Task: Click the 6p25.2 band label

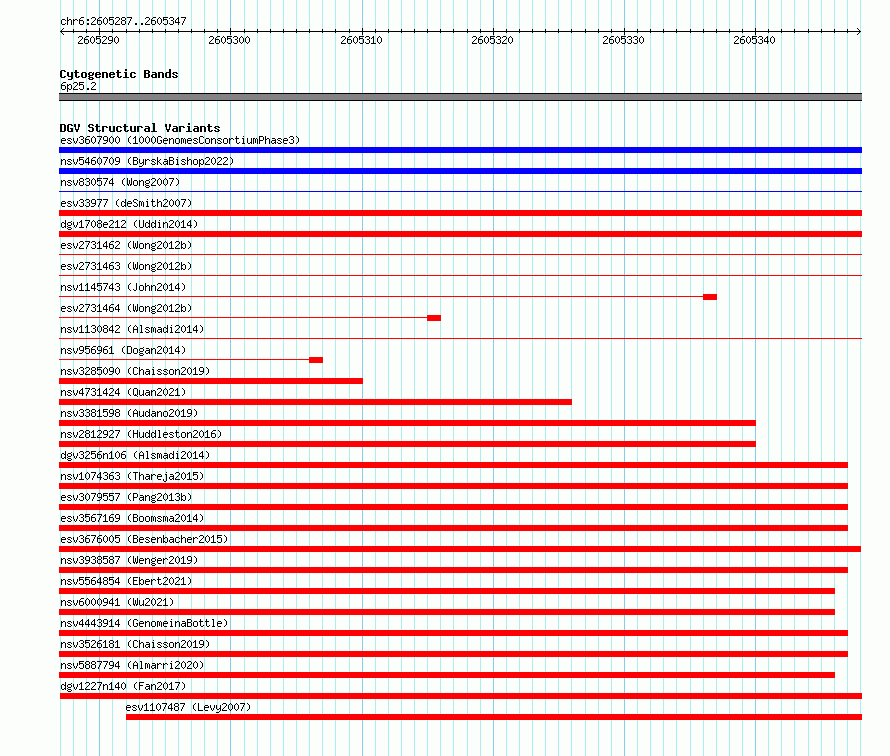Action: [x=78, y=86]
